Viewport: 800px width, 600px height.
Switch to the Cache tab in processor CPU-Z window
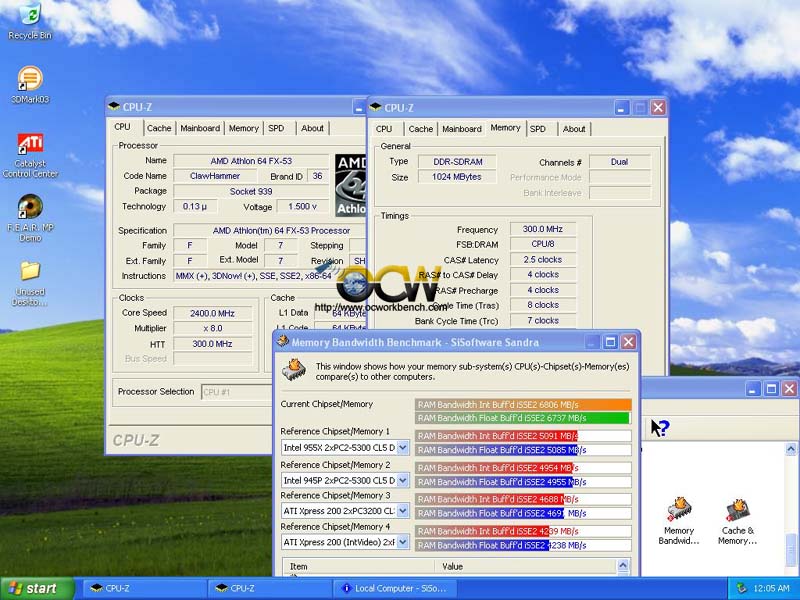click(159, 128)
